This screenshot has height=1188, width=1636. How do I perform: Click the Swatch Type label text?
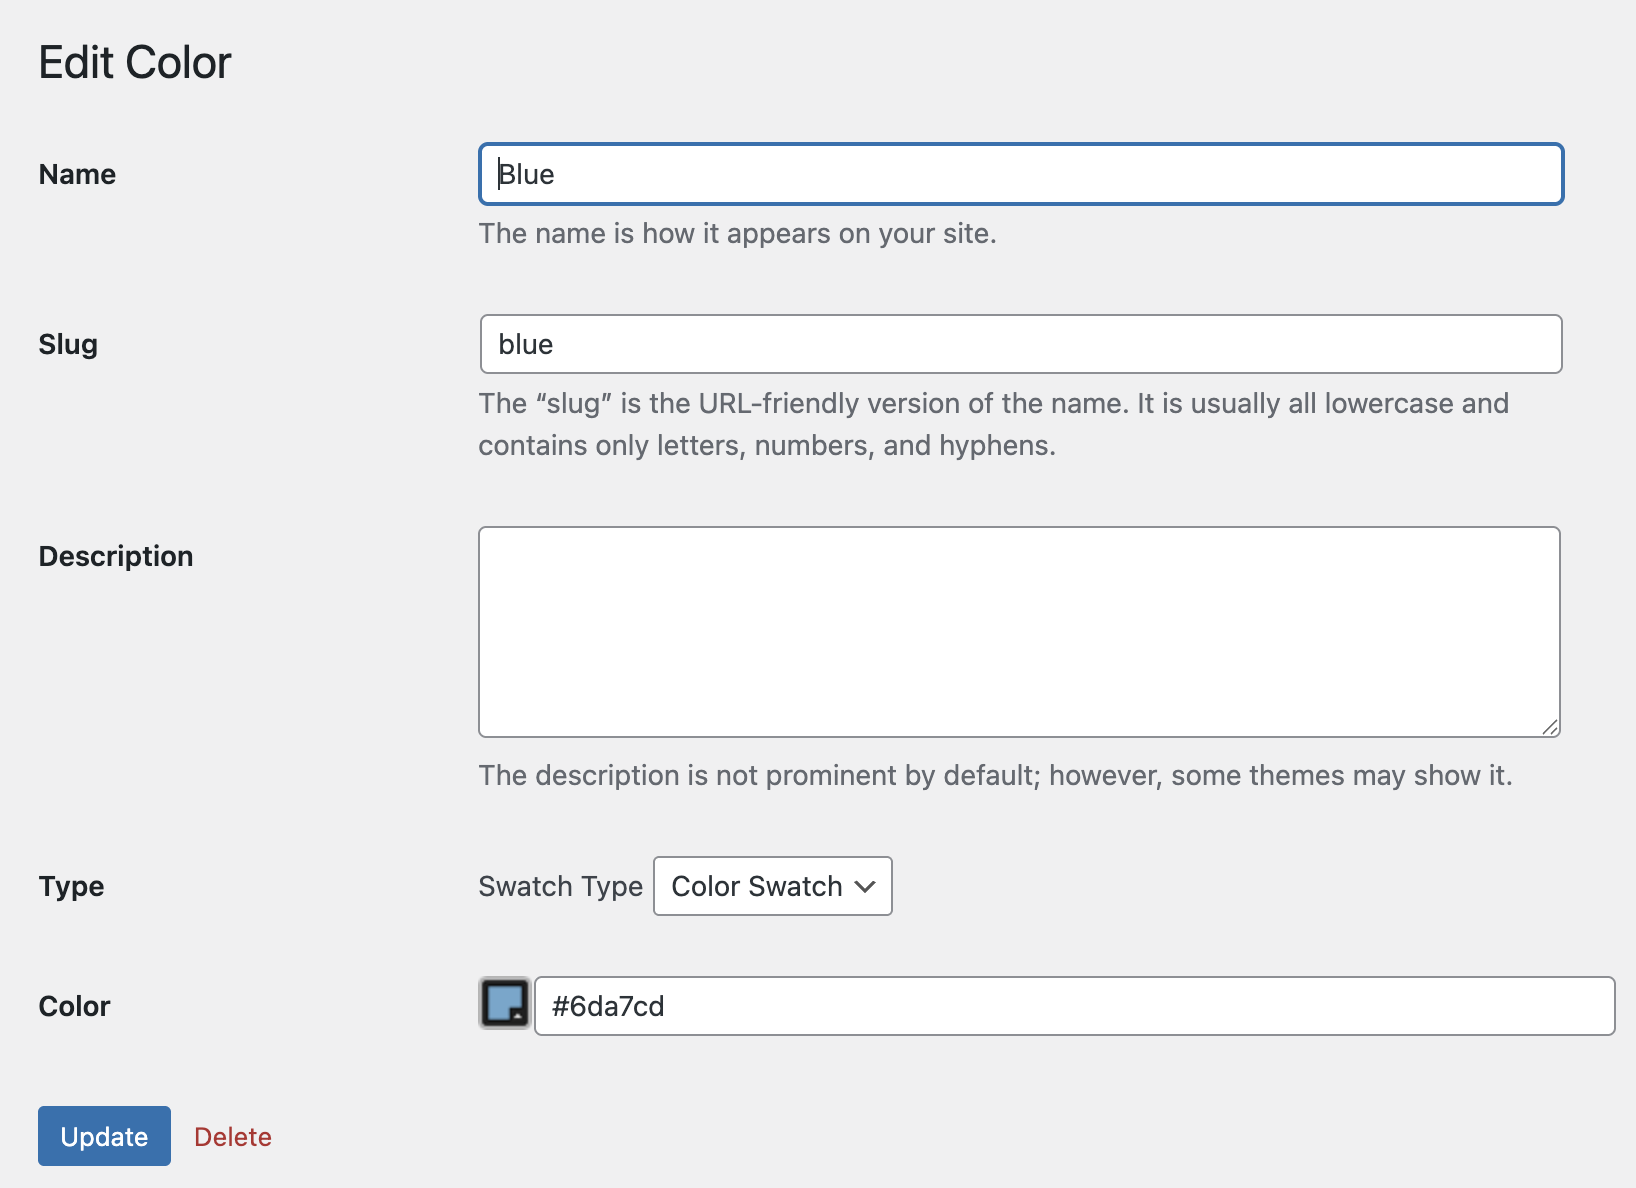coord(560,886)
